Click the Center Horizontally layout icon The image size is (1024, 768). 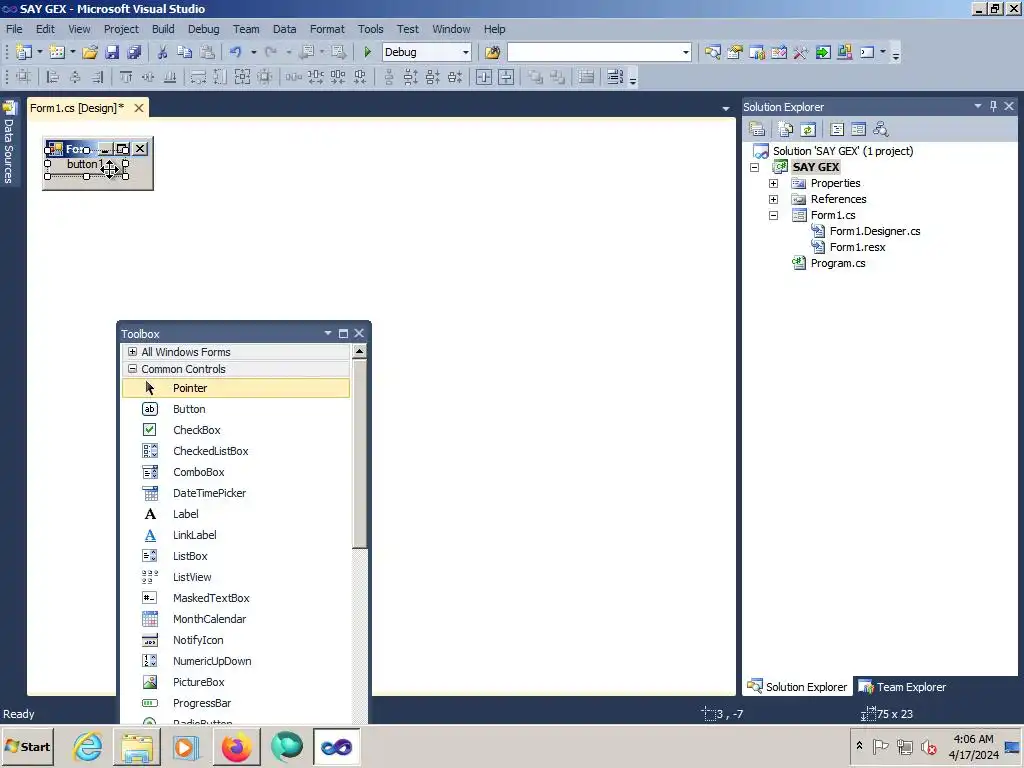(484, 77)
